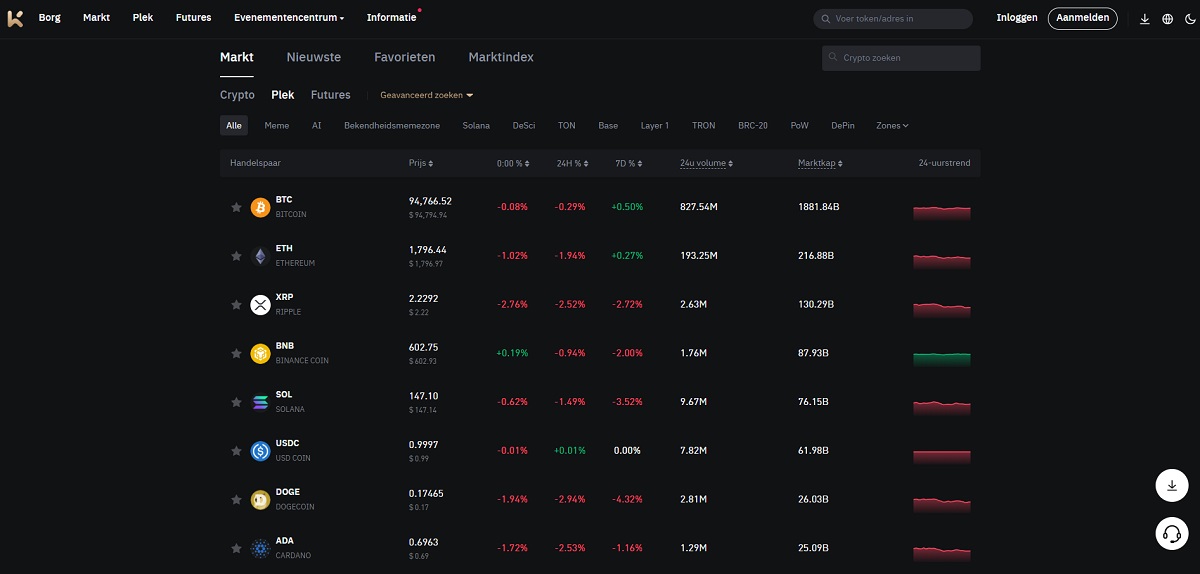The image size is (1200, 574).
Task: Filter by the TRON category
Action: 704,126
